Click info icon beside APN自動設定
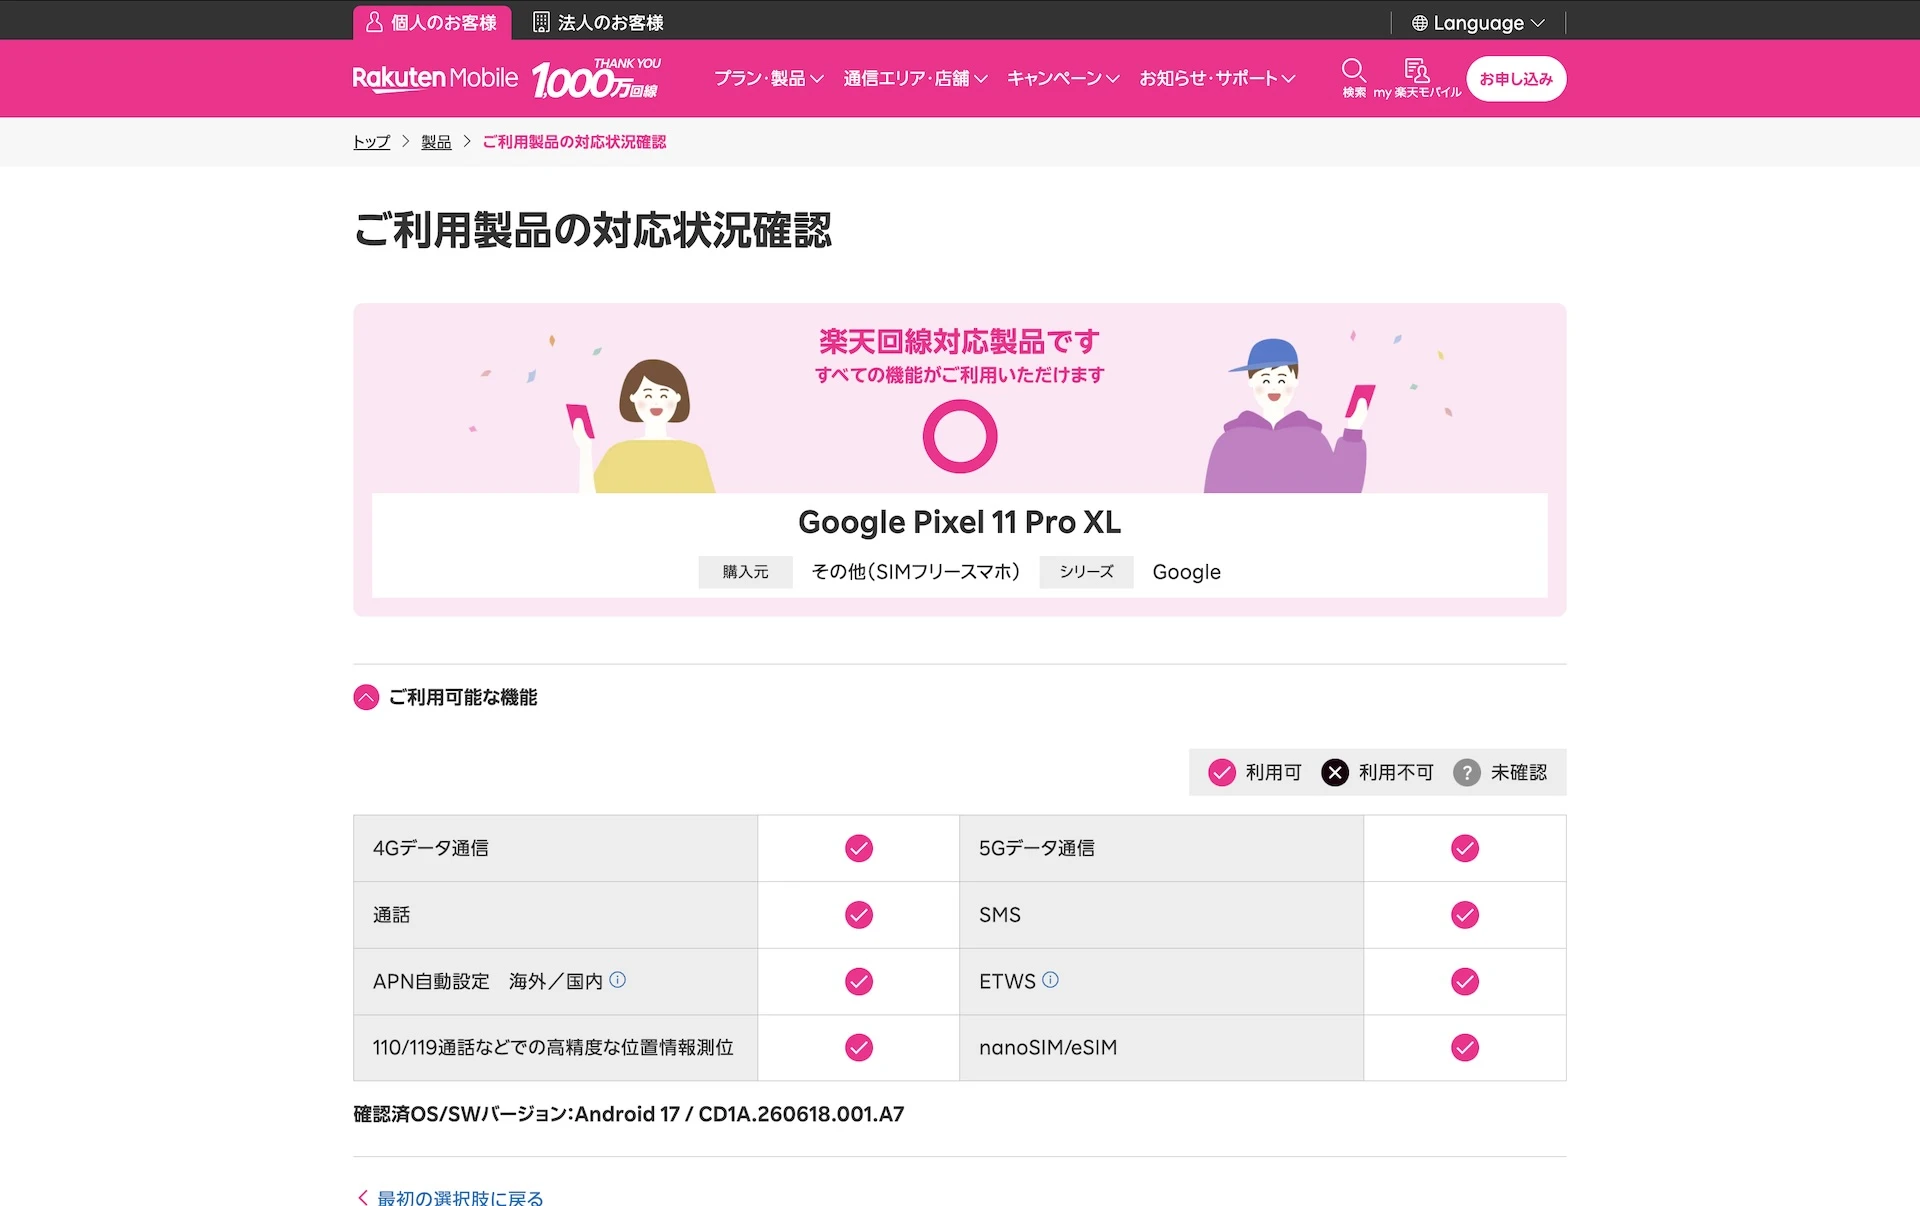Image resolution: width=1920 pixels, height=1206 pixels. 618,980
